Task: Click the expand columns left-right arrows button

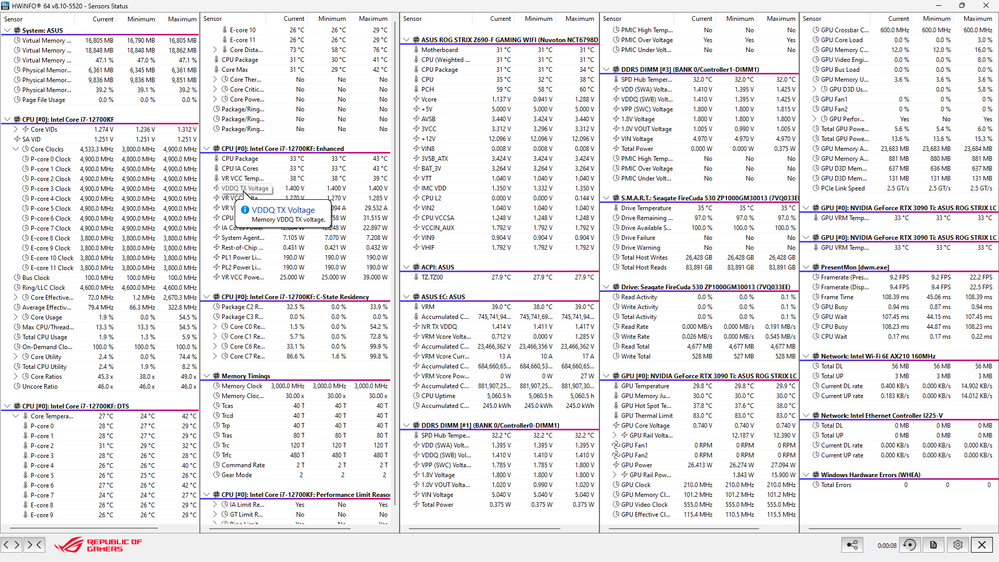Action: (x=11, y=545)
